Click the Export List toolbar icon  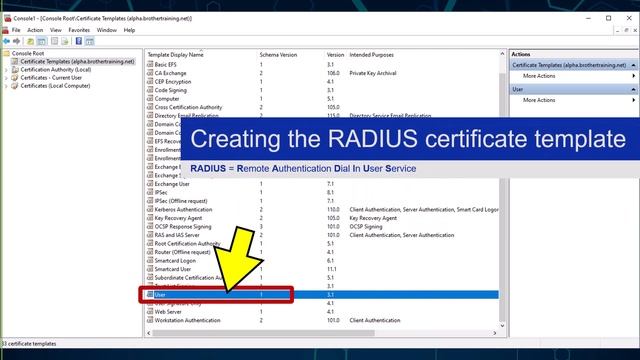(65, 41)
